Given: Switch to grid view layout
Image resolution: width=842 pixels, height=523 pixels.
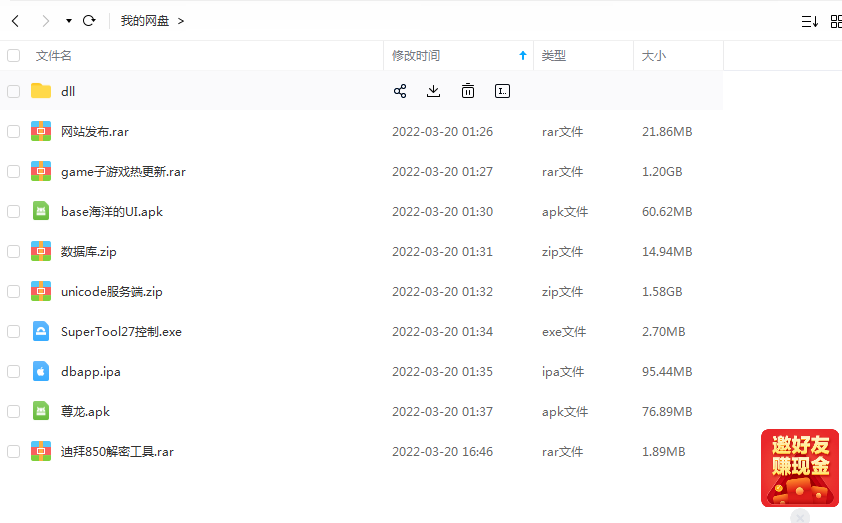Looking at the screenshot, I should tap(836, 21).
